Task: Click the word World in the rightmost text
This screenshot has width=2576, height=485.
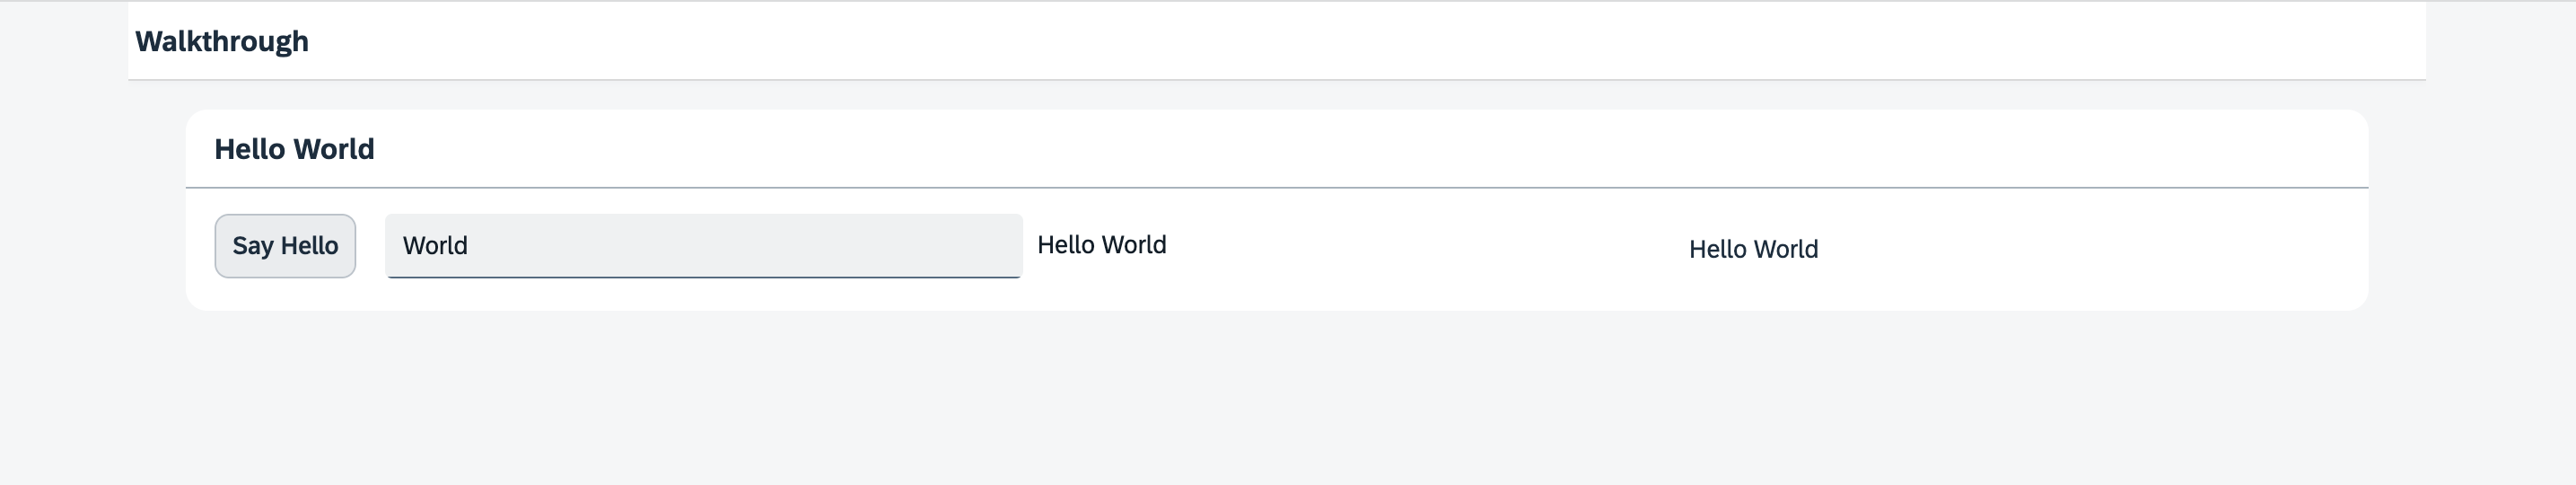Action: coord(1785,249)
